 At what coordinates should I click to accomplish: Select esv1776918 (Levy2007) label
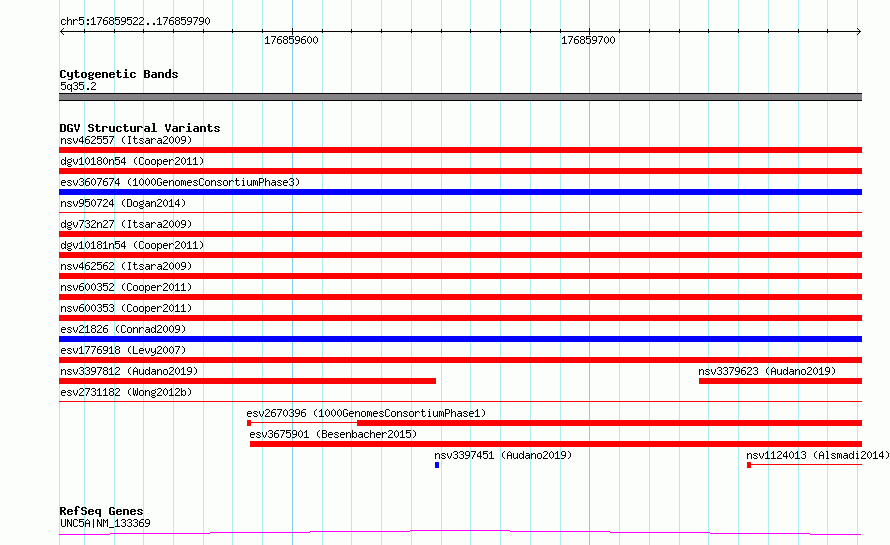[123, 350]
